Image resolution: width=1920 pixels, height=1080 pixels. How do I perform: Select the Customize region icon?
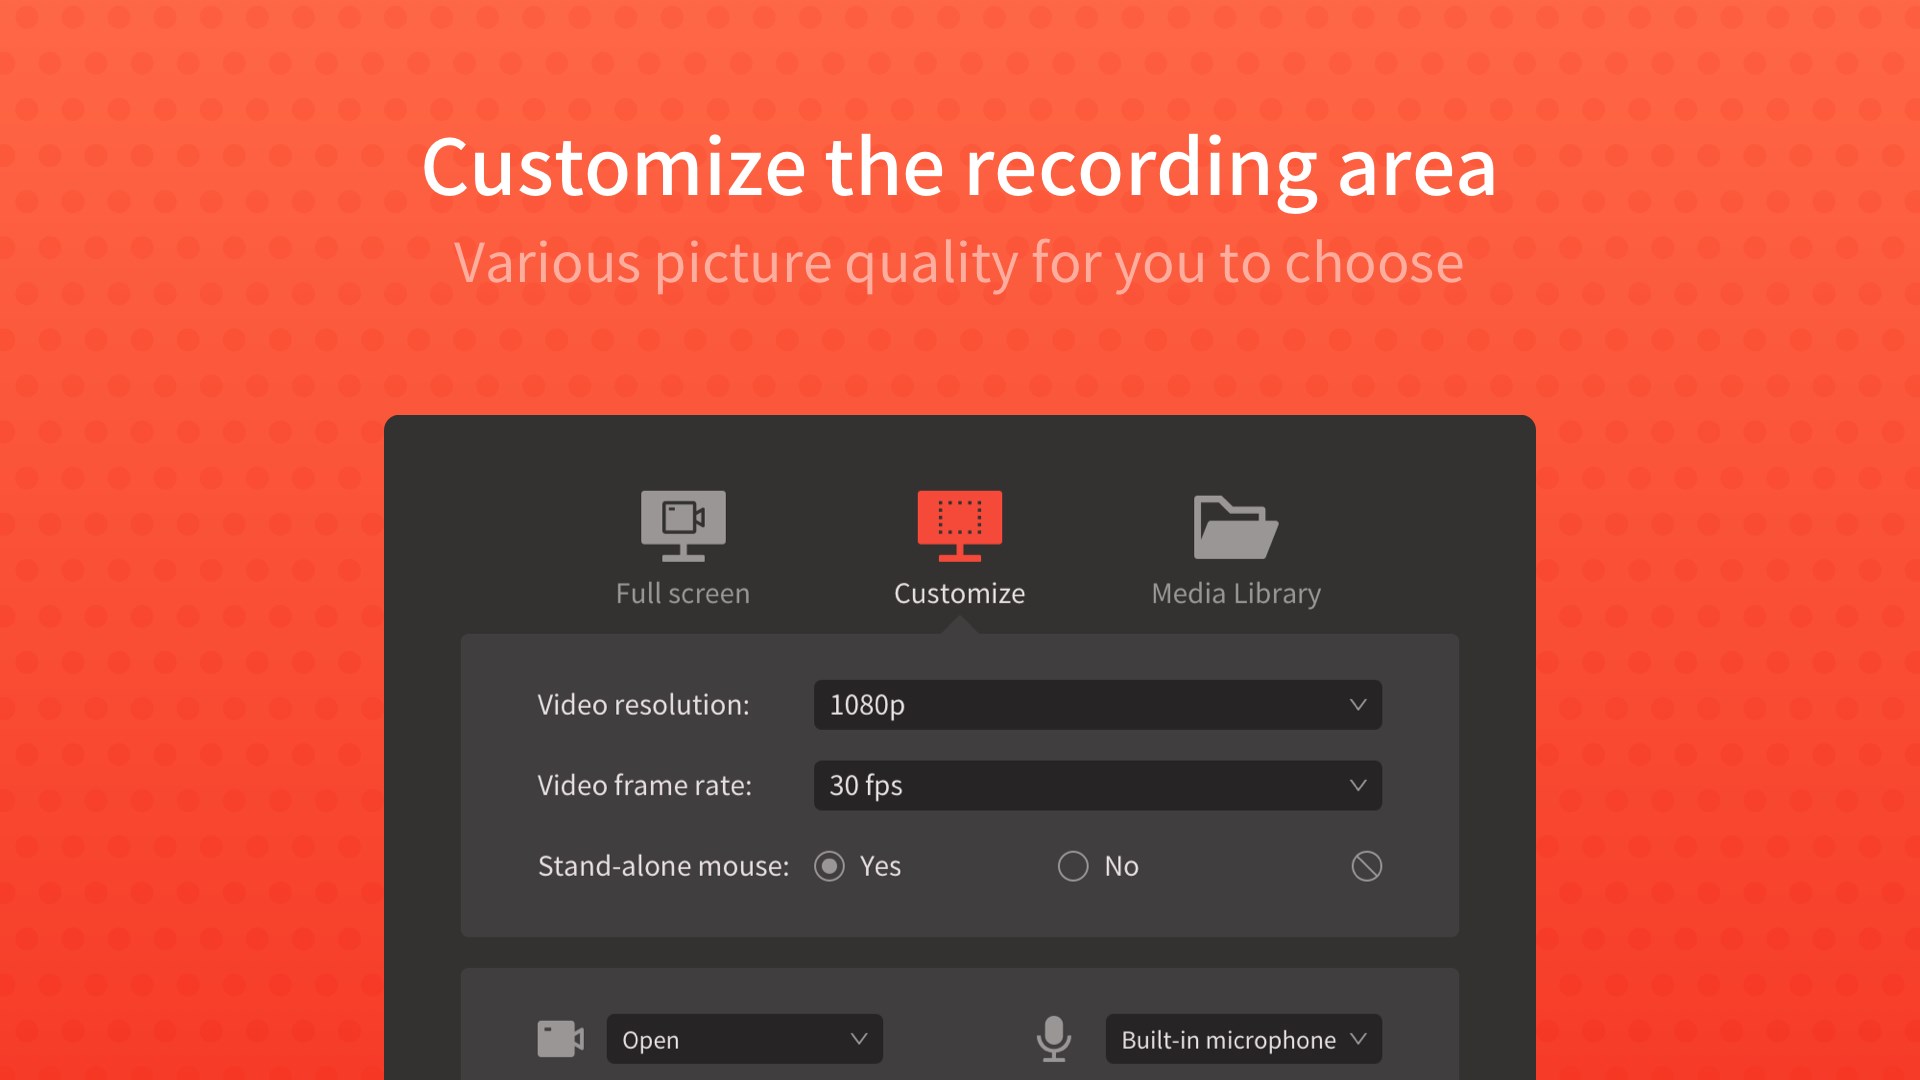click(960, 526)
